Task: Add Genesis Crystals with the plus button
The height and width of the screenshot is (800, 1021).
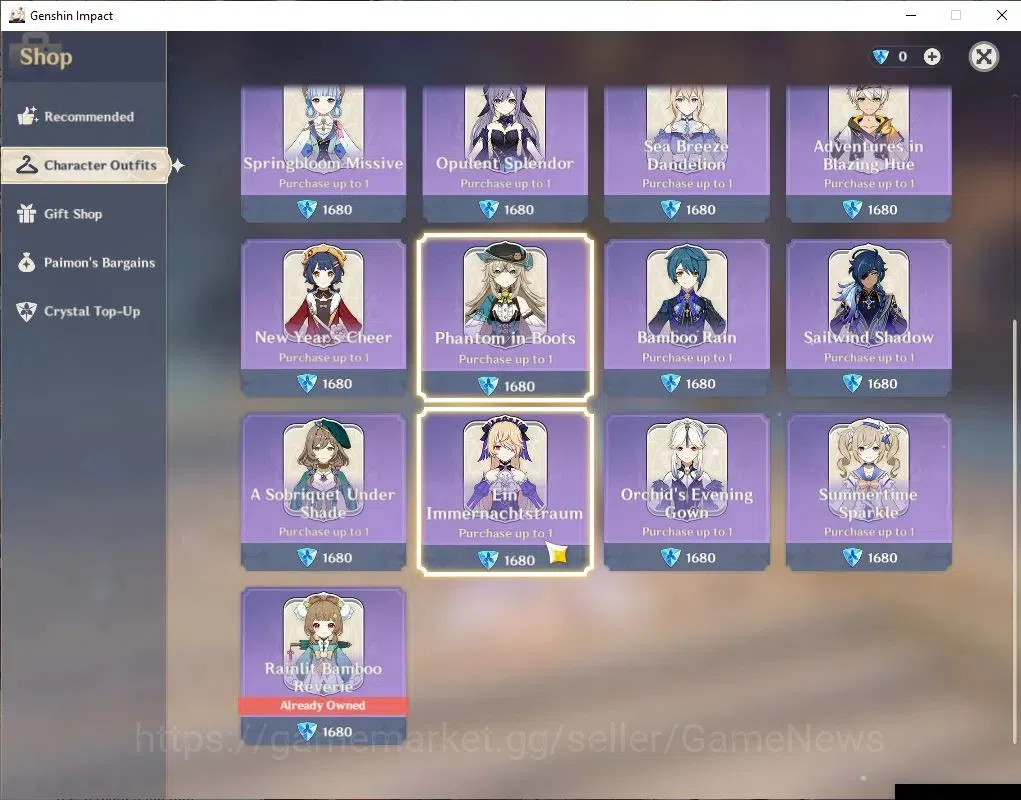Action: click(x=932, y=57)
